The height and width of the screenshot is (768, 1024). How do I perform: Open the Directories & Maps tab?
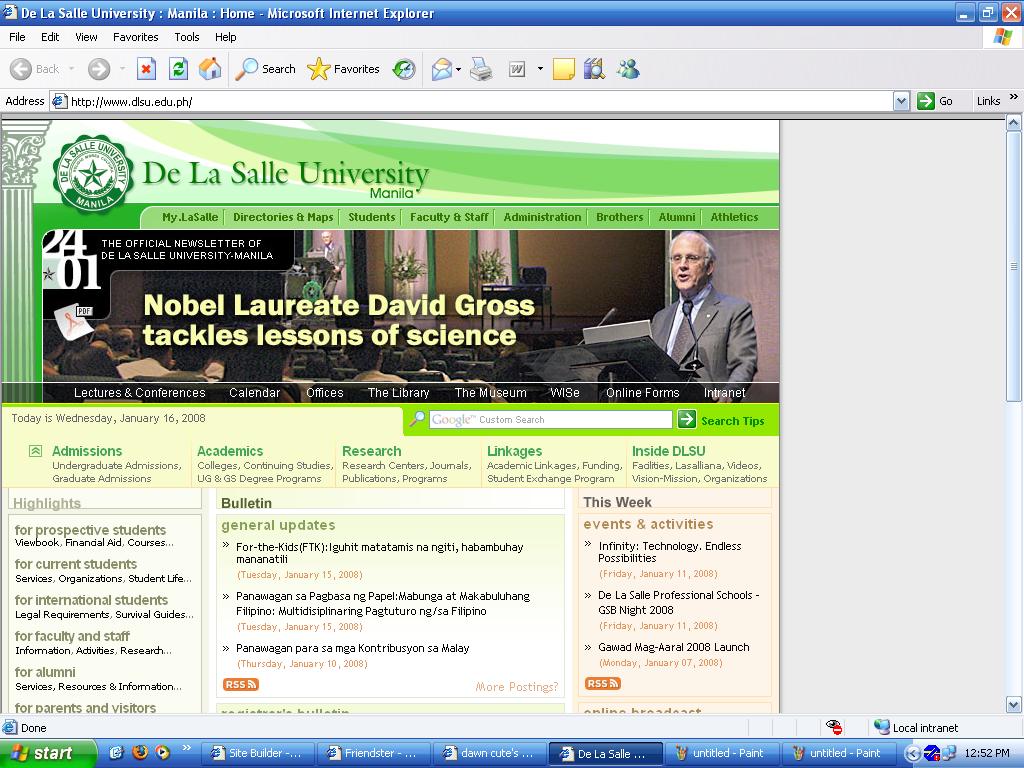[x=283, y=217]
